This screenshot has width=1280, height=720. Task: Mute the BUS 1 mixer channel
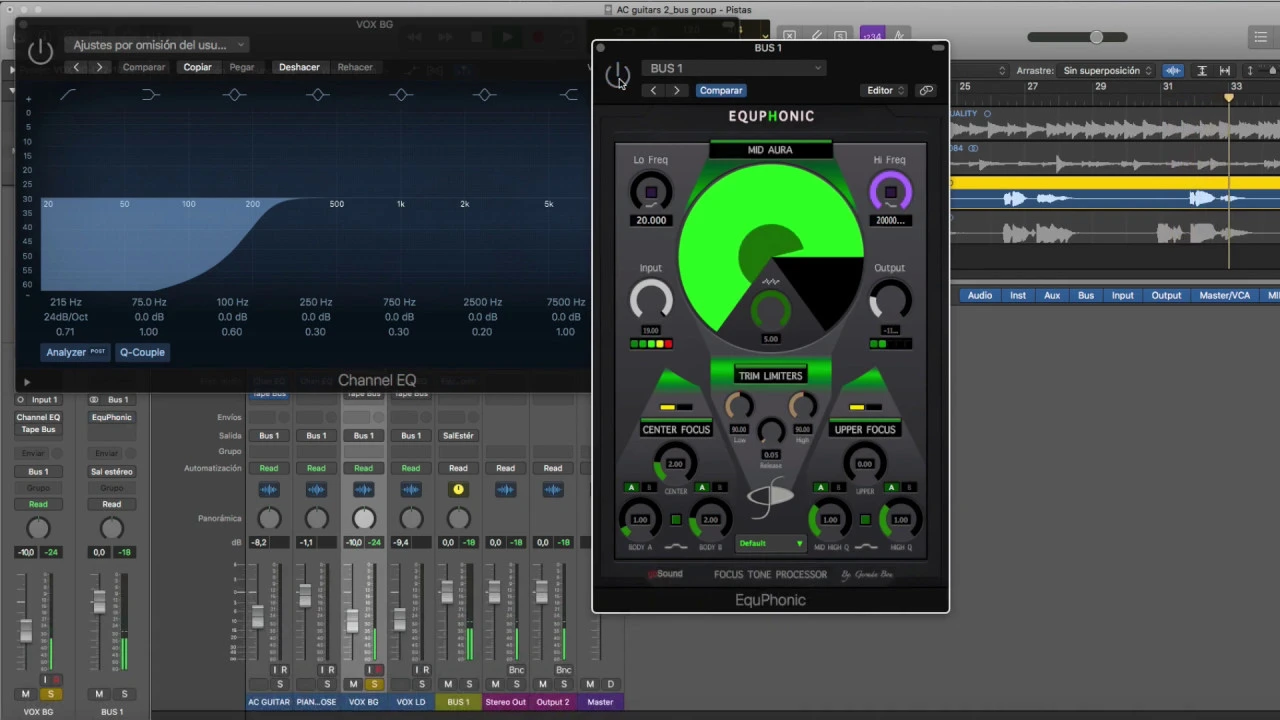tap(447, 684)
